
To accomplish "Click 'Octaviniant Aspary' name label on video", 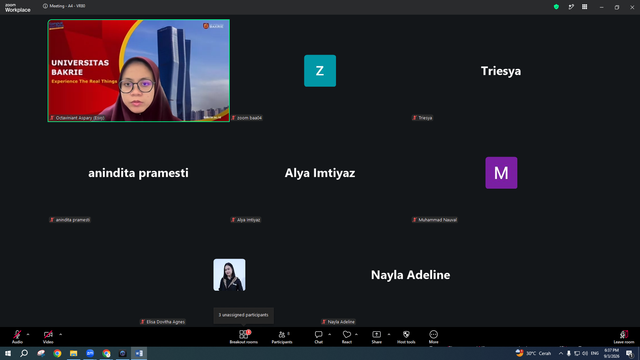I will click(77, 118).
